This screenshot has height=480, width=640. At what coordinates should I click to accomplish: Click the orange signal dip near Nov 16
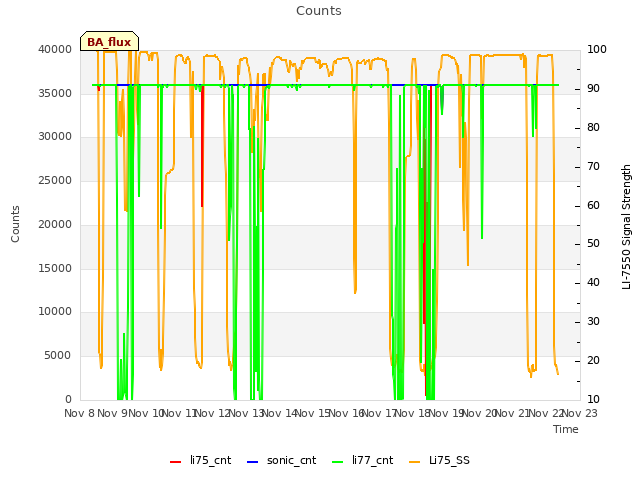355,189
